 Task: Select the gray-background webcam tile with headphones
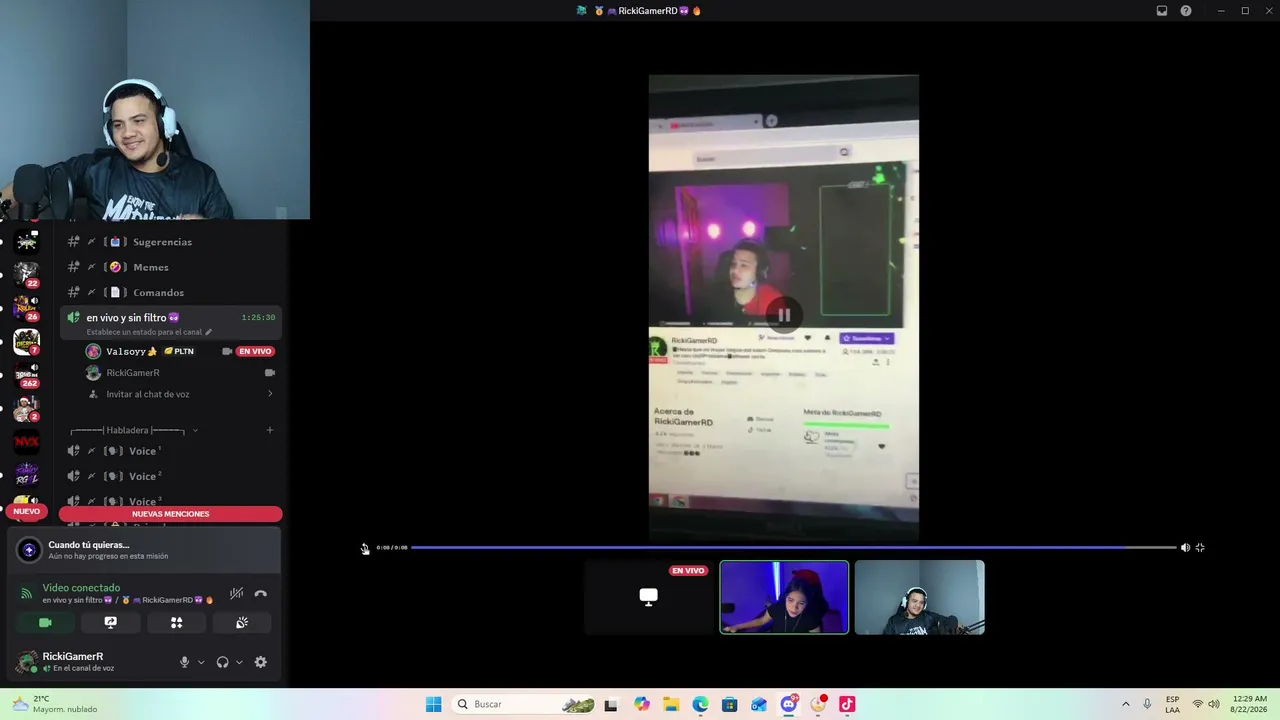[920, 597]
